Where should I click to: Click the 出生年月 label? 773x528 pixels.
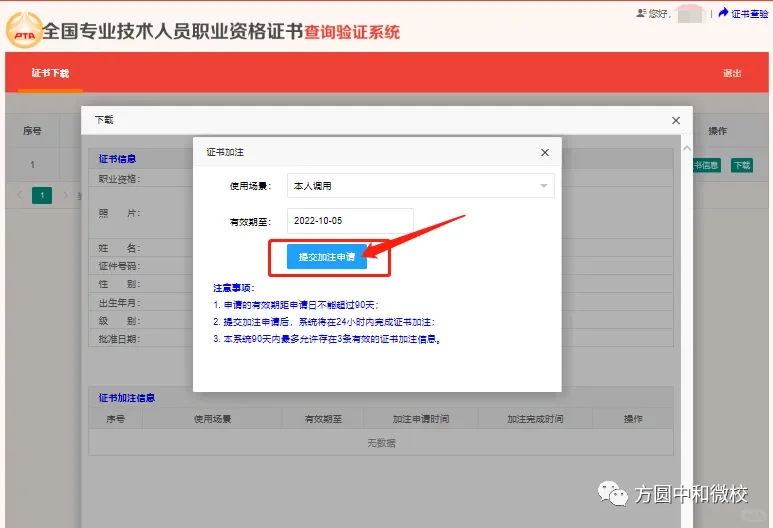coord(119,303)
